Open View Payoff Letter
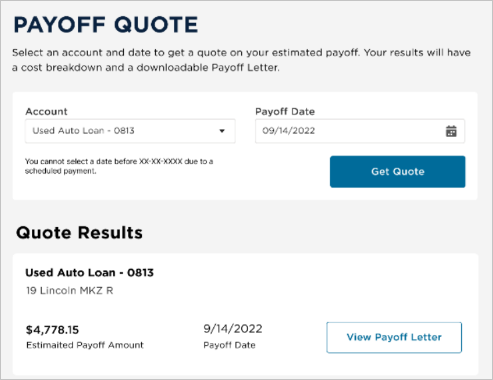The image size is (493, 380). click(394, 337)
